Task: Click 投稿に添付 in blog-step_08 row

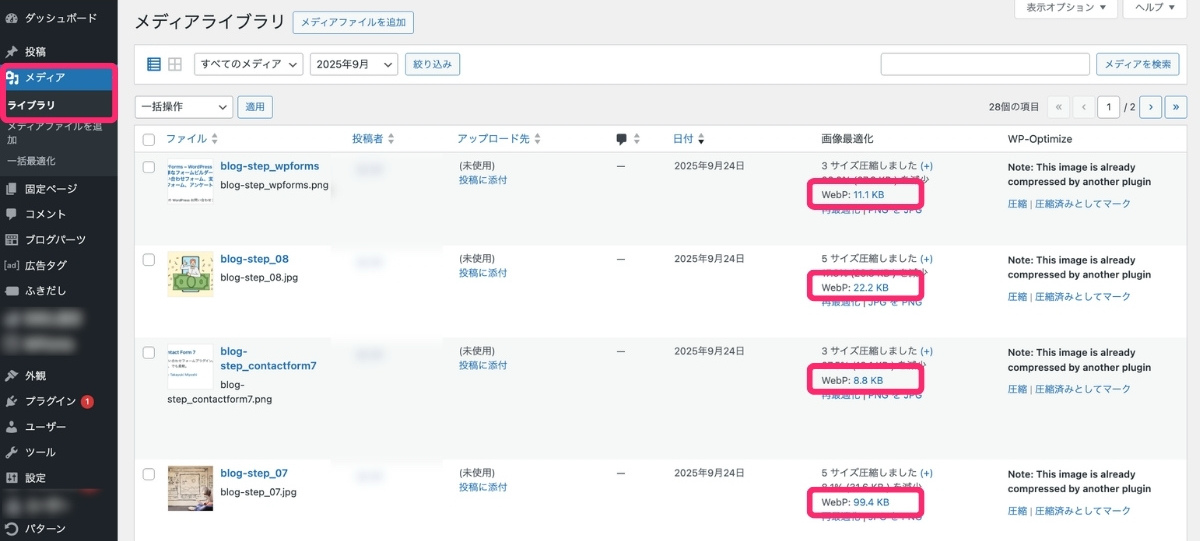Action: (483, 272)
